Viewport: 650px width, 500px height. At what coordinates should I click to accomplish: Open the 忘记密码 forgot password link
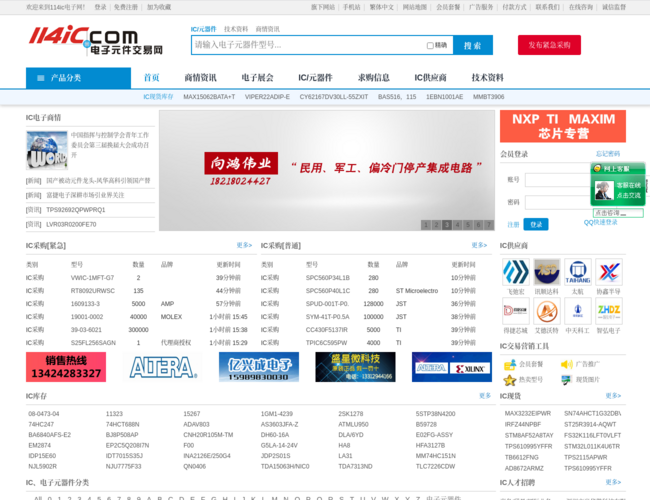tap(607, 154)
